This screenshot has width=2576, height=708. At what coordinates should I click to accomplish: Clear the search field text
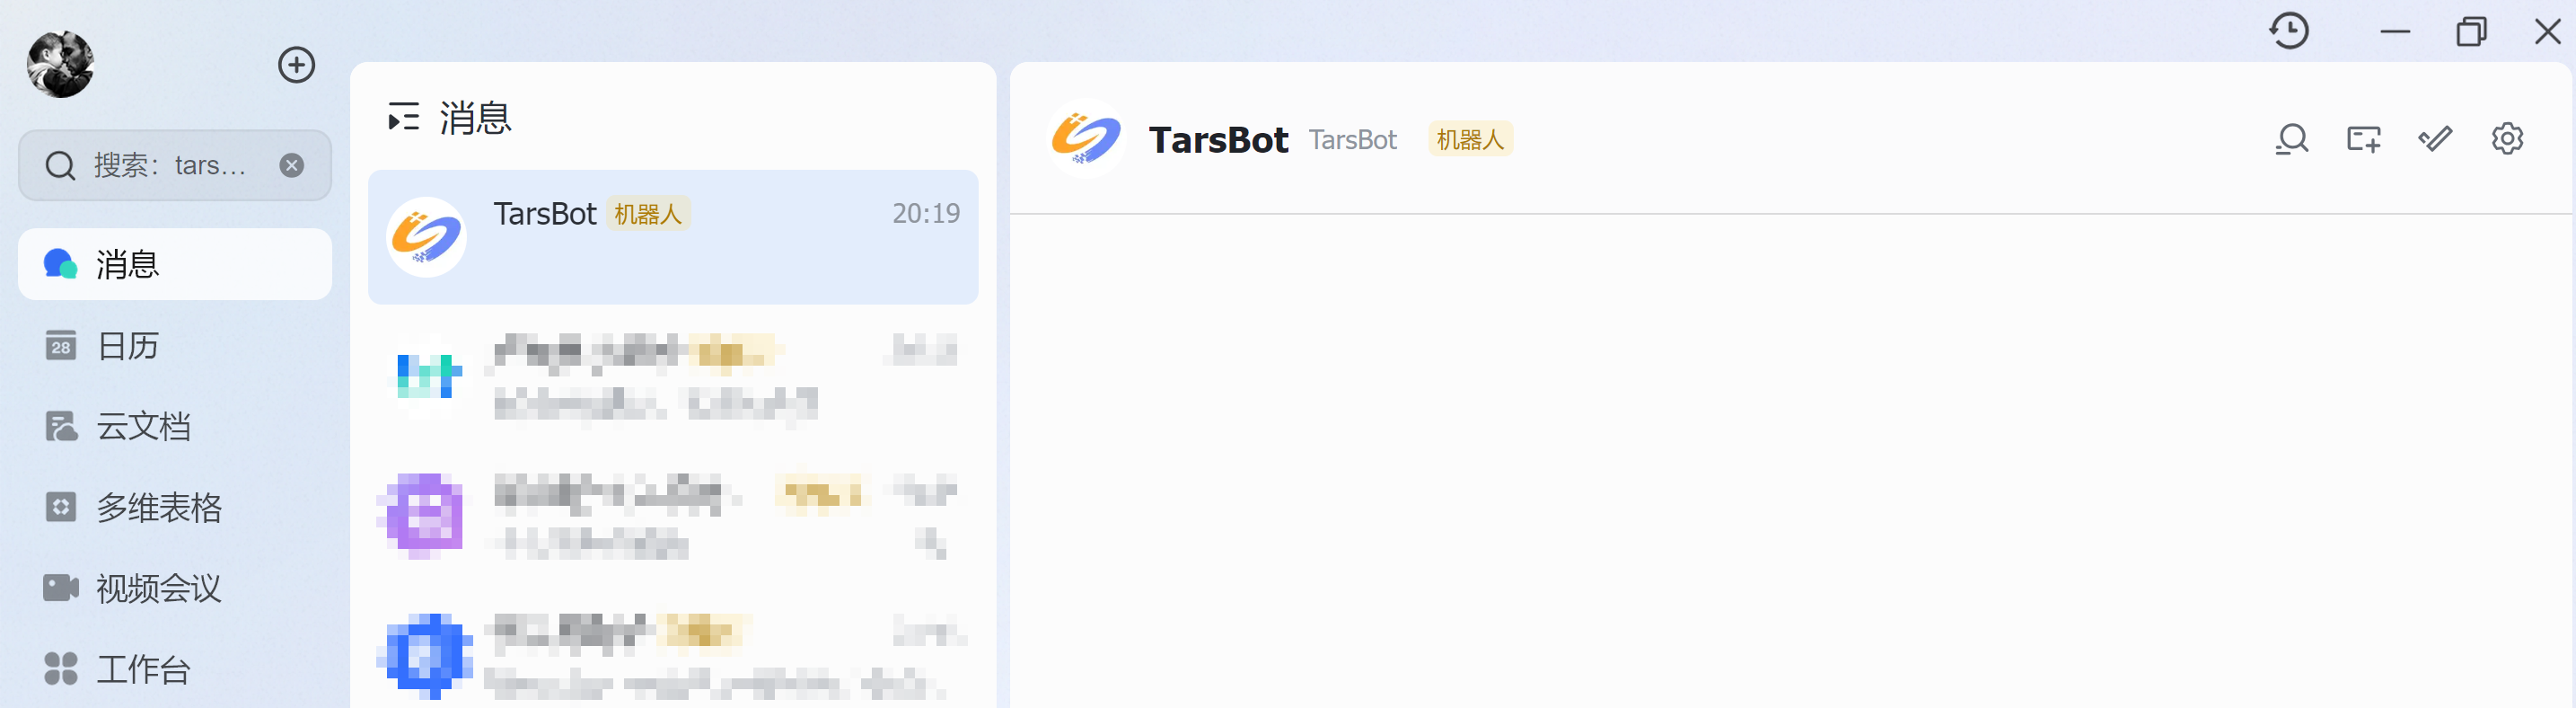pos(292,165)
